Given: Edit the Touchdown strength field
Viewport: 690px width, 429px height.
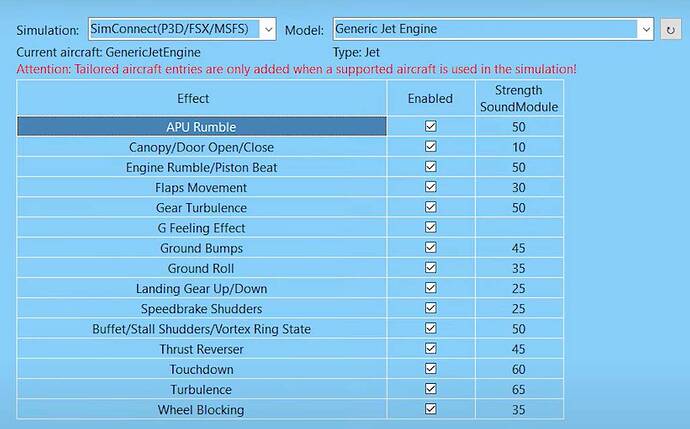Looking at the screenshot, I should tap(518, 369).
